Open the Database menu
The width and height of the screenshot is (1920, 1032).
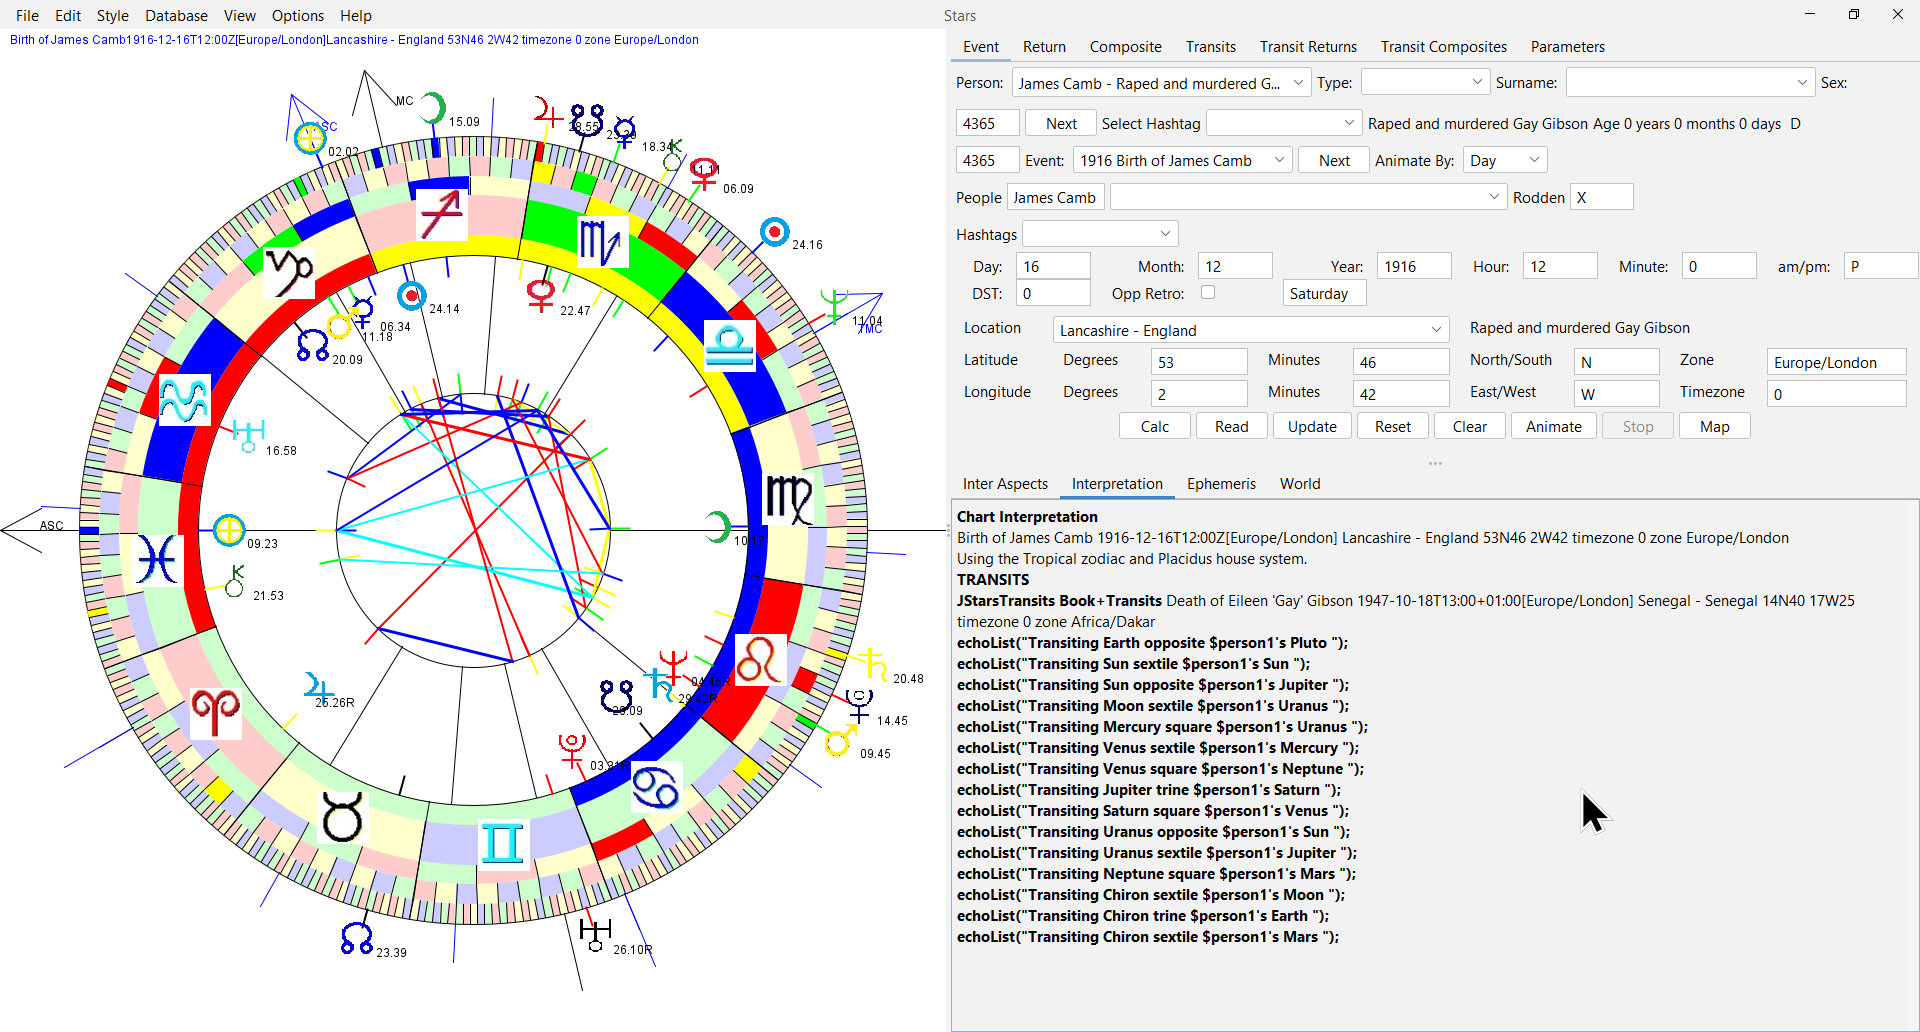pyautogui.click(x=176, y=16)
